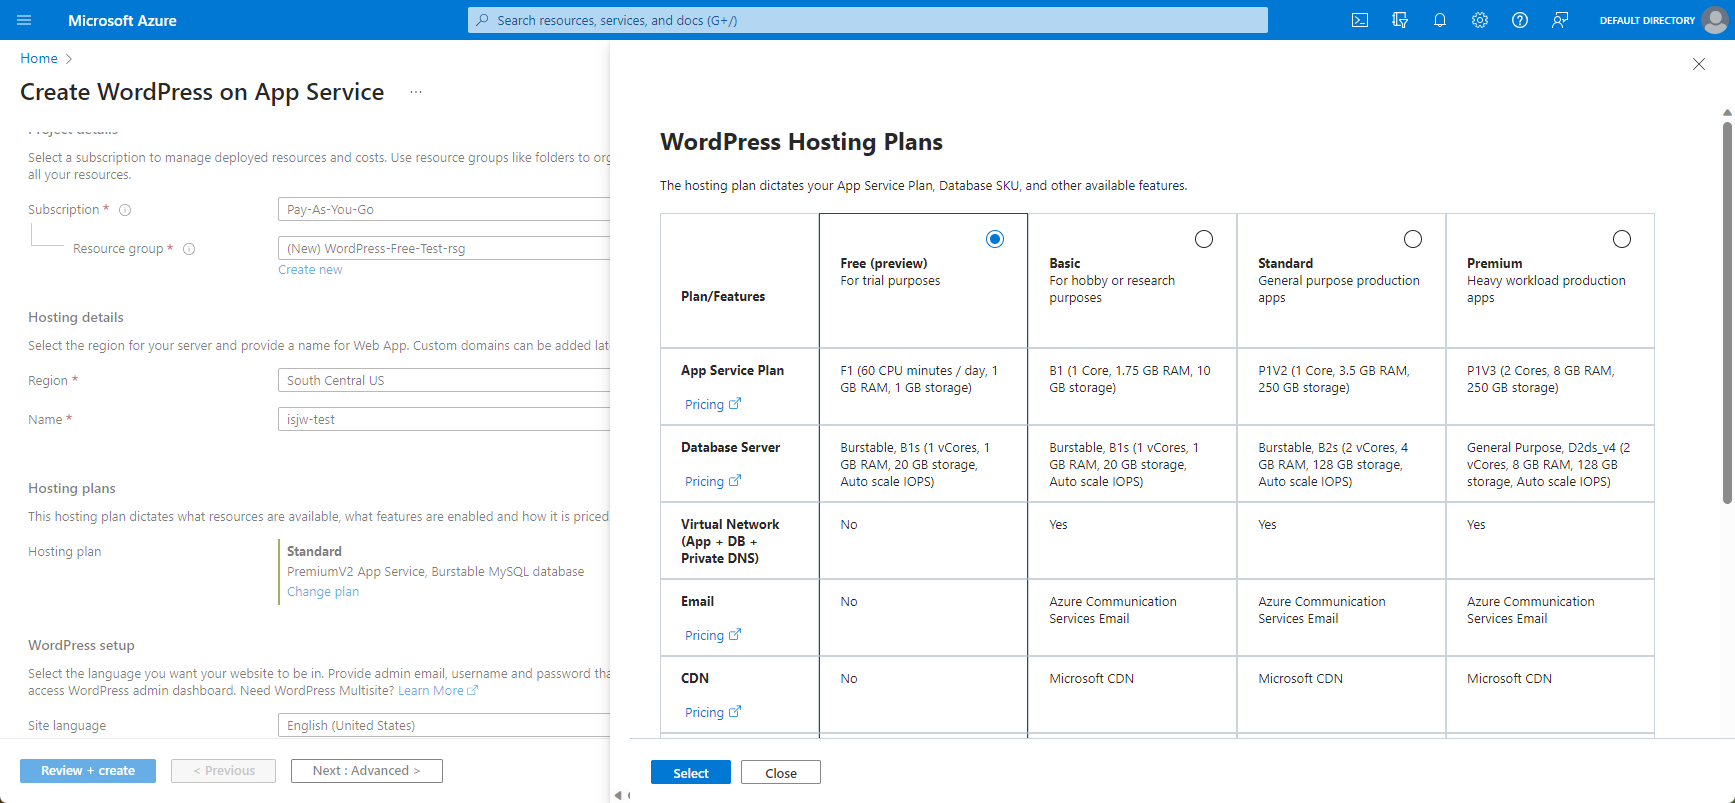1735x803 pixels.
Task: Click the Change plan link
Action: [x=323, y=592]
